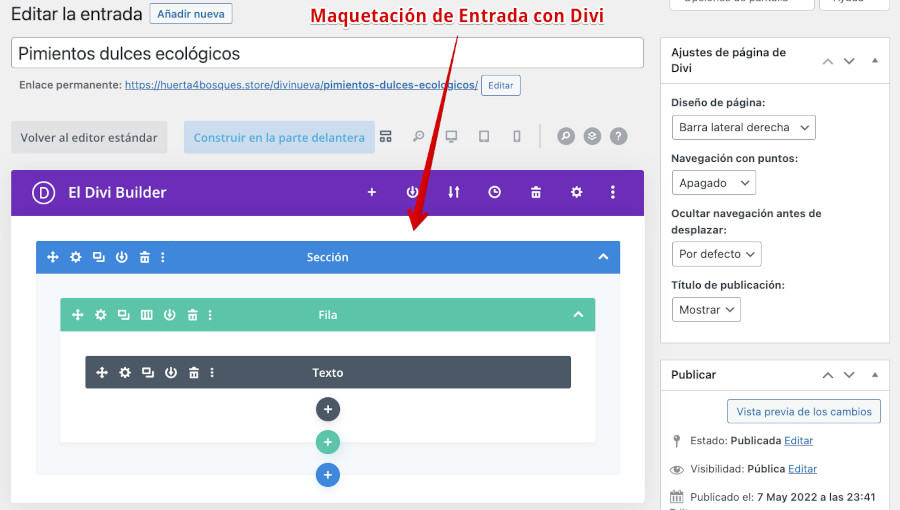900x510 pixels.
Task: Click Editar link beside Estado Publicada
Action: point(798,441)
